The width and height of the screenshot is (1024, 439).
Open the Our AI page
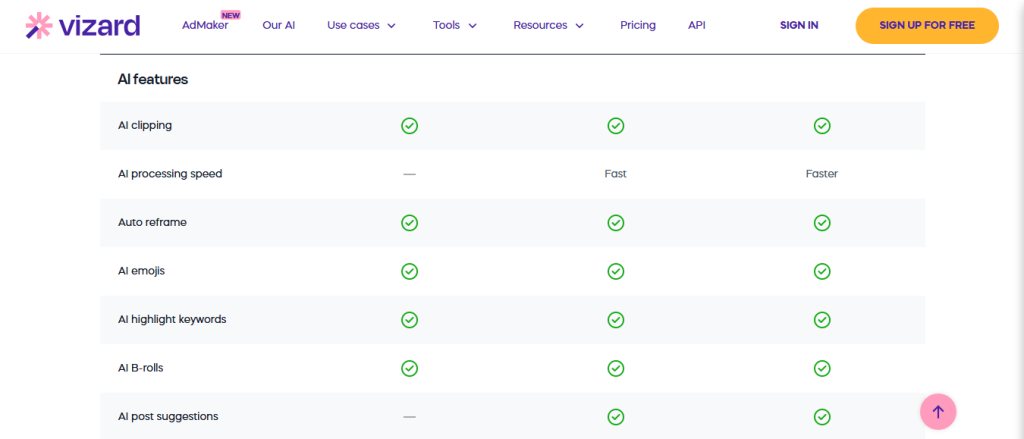pos(278,26)
